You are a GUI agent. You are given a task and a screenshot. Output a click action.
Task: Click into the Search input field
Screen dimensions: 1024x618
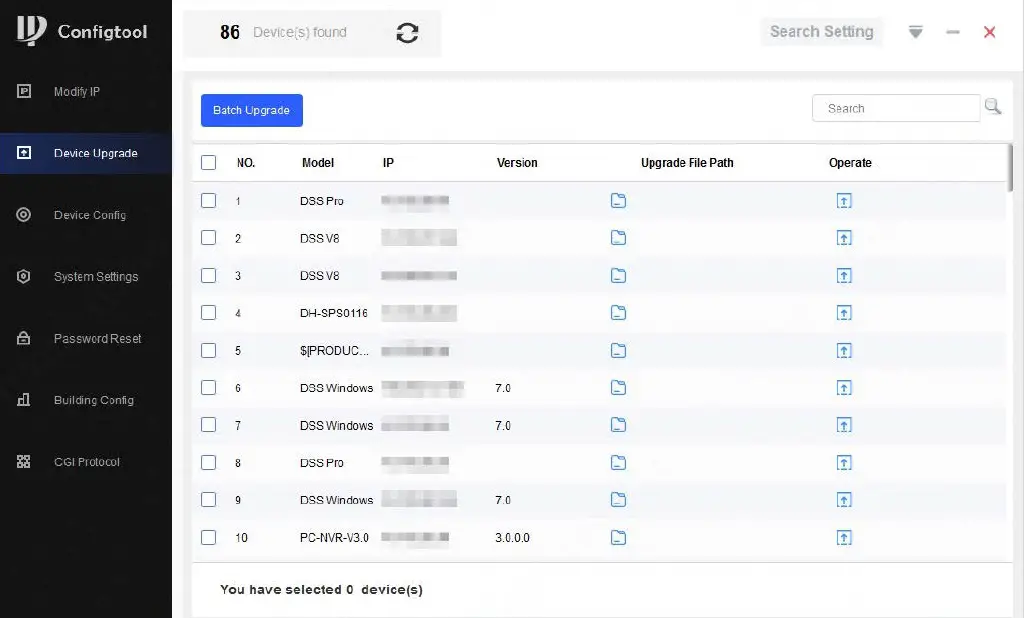click(896, 108)
